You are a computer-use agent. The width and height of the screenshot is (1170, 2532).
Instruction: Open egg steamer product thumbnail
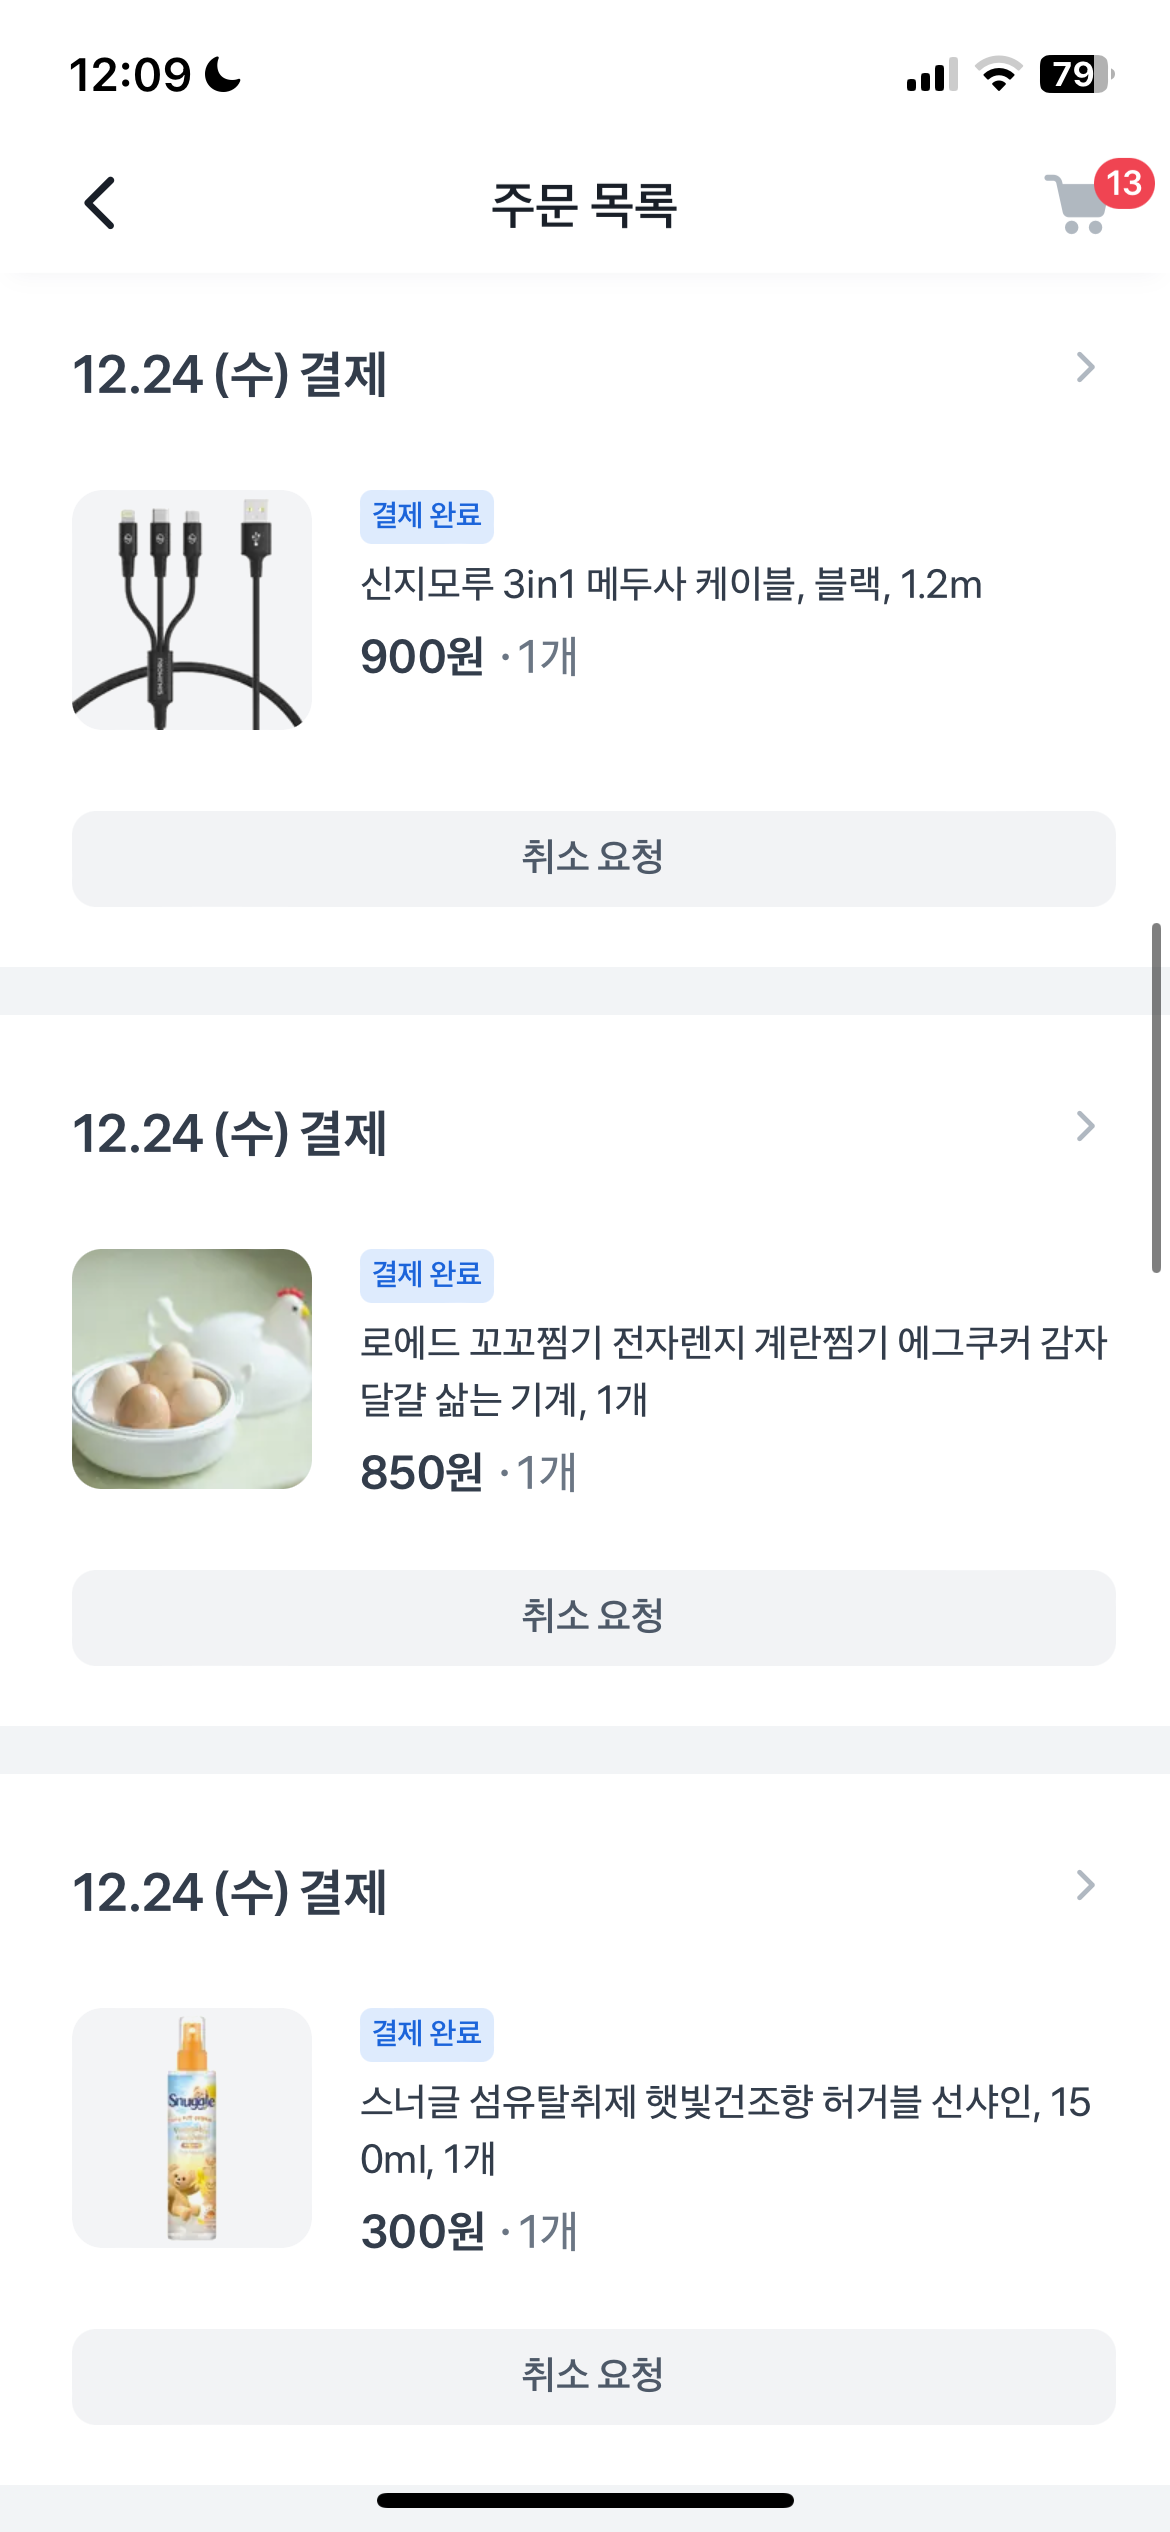(x=192, y=1369)
